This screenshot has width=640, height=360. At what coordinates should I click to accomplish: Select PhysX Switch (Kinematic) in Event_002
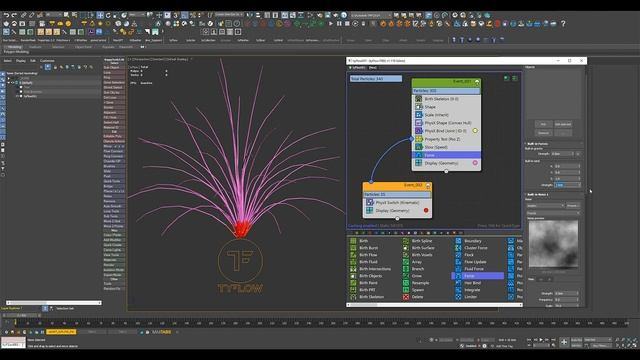[x=397, y=202]
